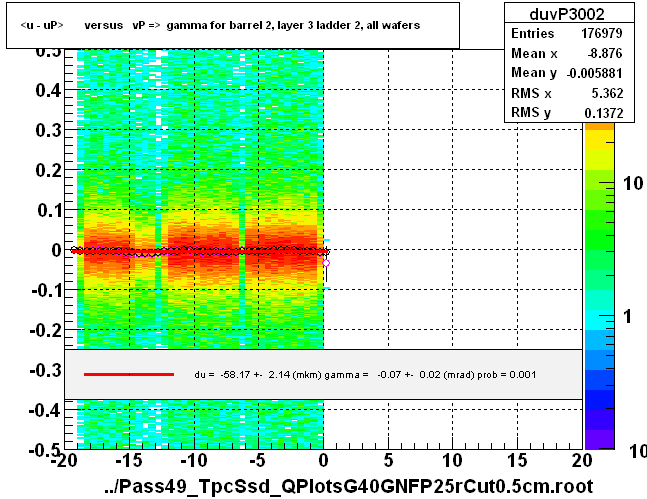Click the yellow band of color palette
The height and width of the screenshot is (499, 647).
[599, 140]
